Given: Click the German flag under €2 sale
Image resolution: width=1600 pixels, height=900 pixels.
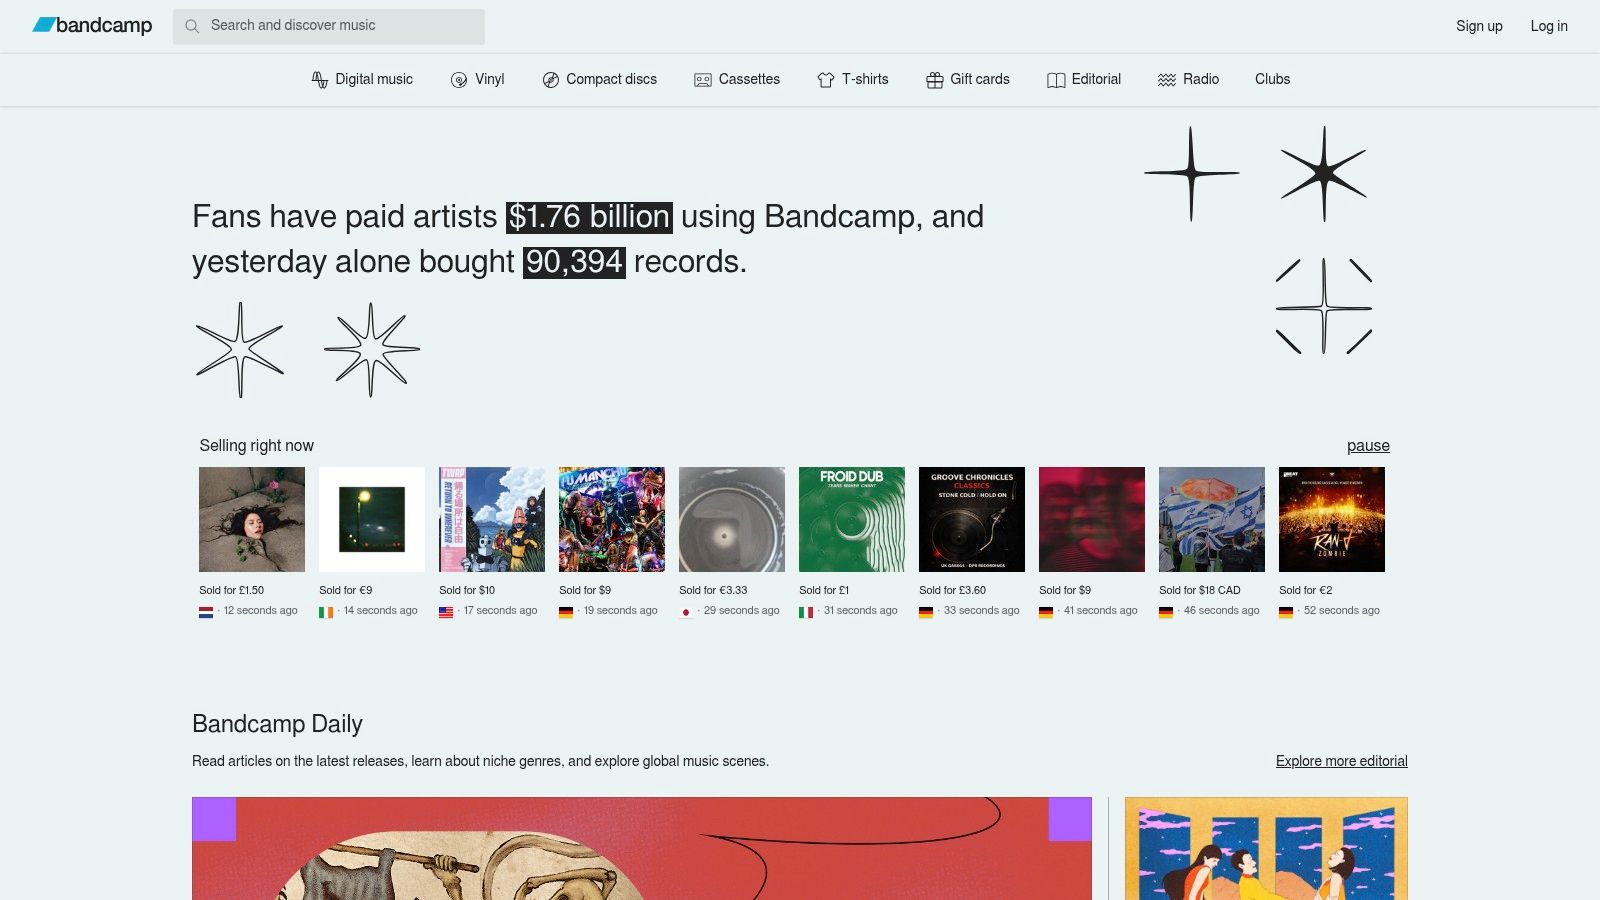Looking at the screenshot, I should coord(1286,612).
